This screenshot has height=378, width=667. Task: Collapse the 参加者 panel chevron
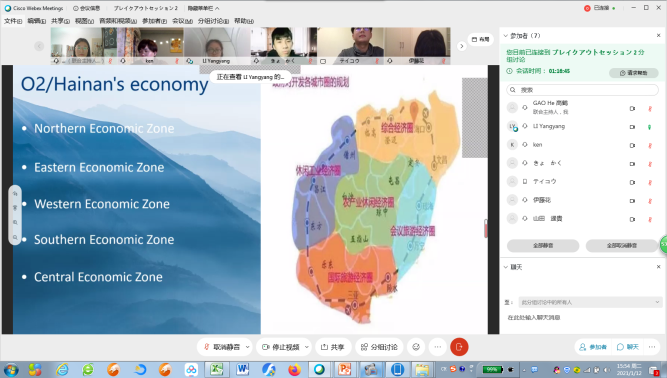[x=505, y=36]
